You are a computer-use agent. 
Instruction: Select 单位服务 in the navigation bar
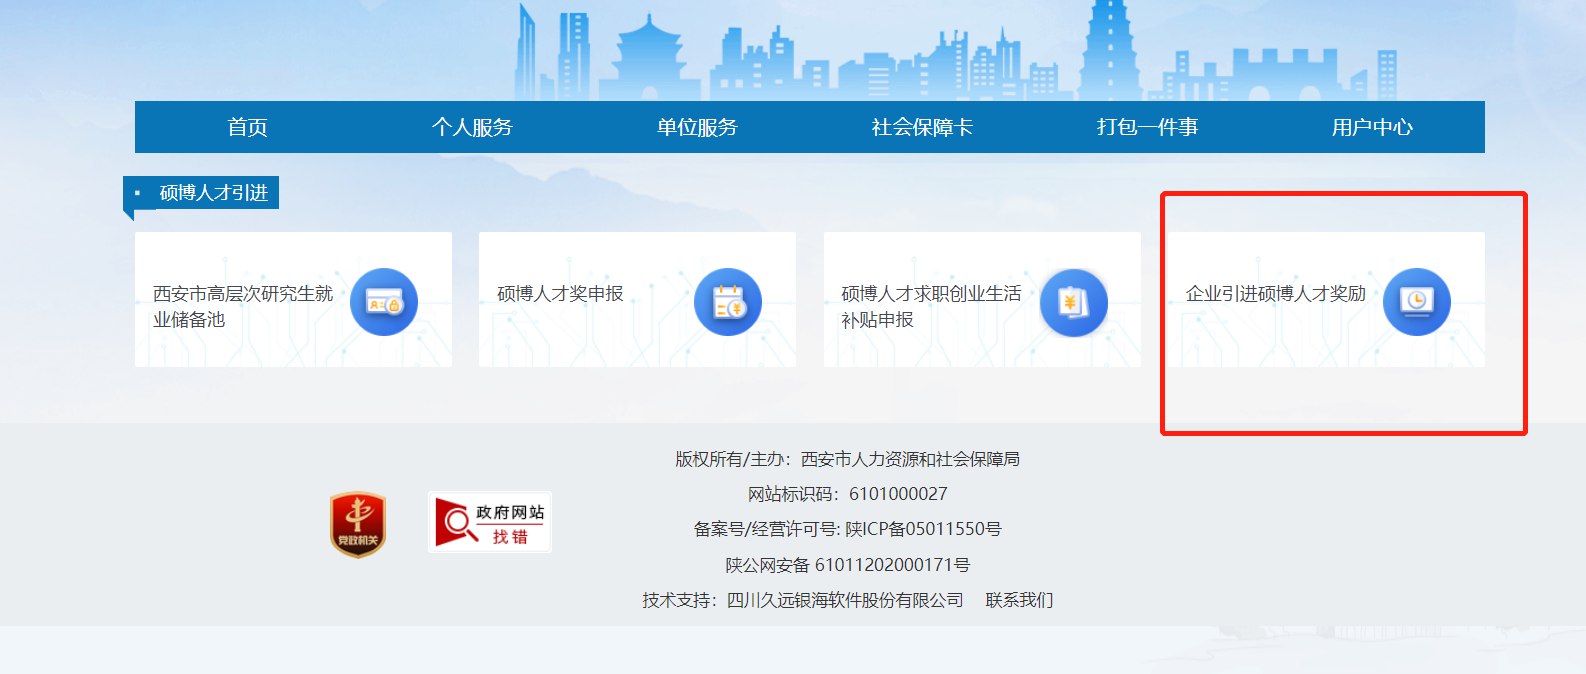point(697,127)
